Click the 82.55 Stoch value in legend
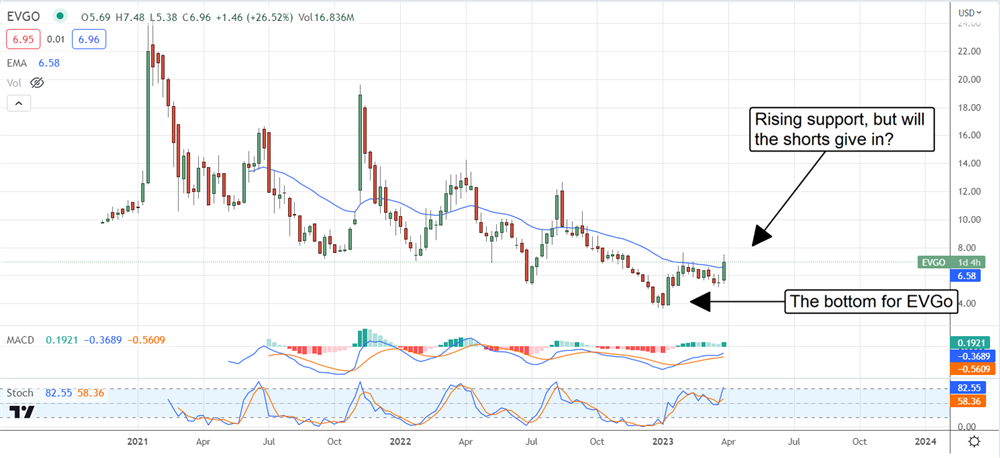Image resolution: width=1000 pixels, height=458 pixels. coord(58,394)
